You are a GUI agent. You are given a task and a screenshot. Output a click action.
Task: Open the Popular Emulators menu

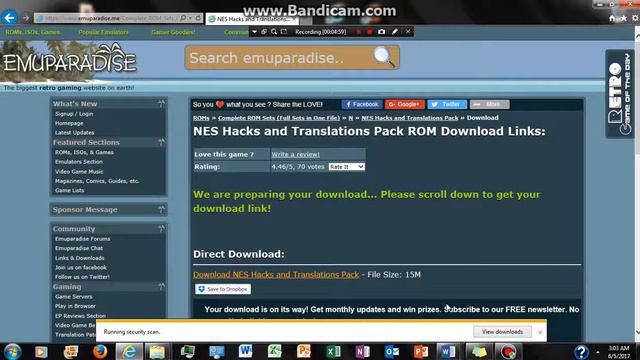[x=103, y=32]
